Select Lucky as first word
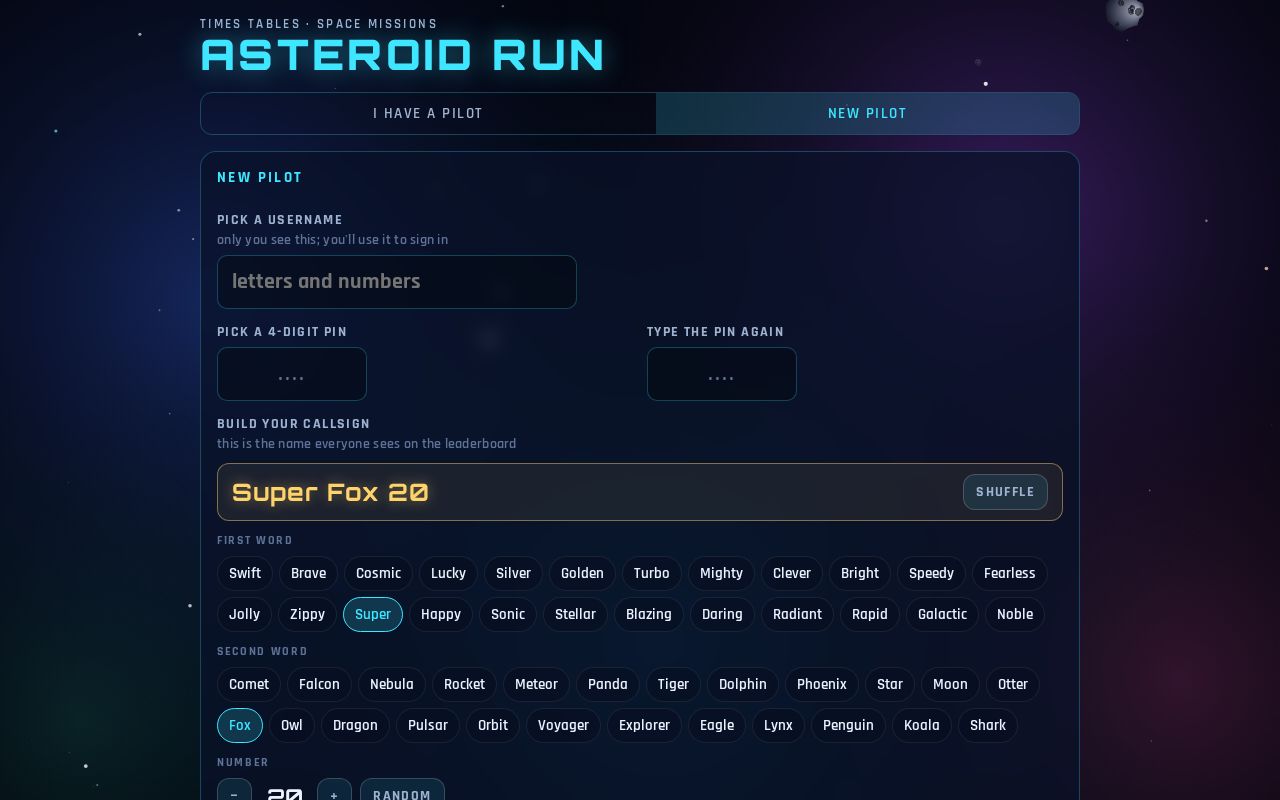Image resolution: width=1280 pixels, height=800 pixels. 448,573
